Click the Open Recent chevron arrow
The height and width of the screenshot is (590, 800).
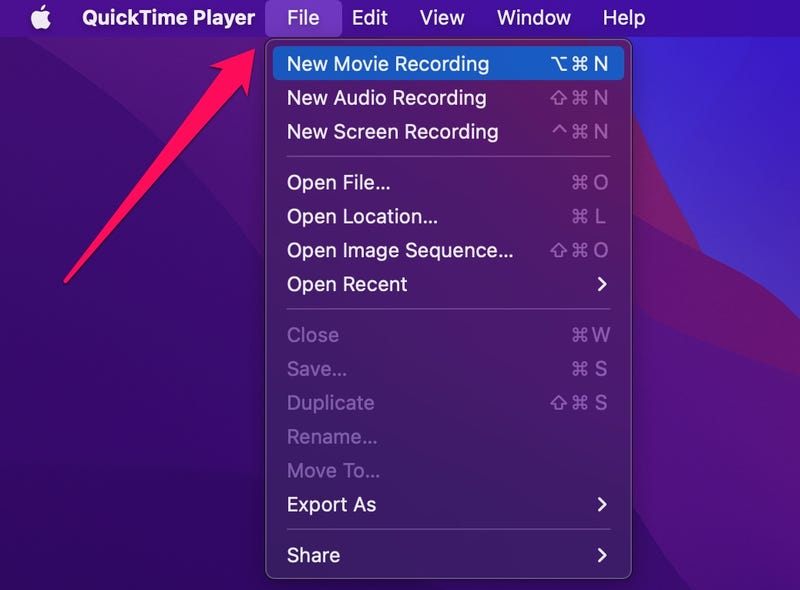[x=602, y=285]
